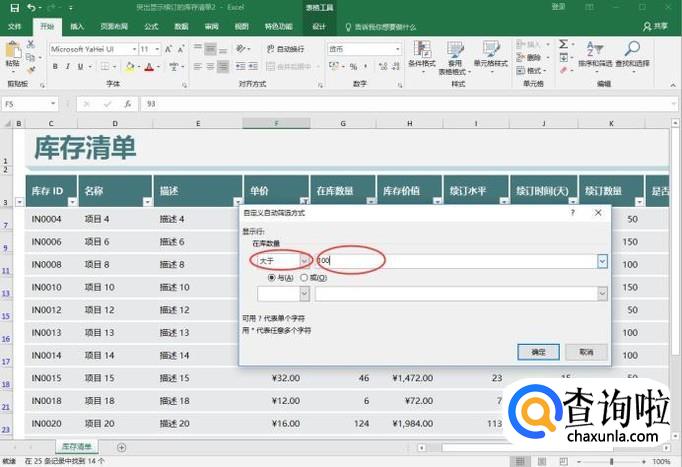
Task: Open the 名称 column filter arrow
Action: [147, 202]
